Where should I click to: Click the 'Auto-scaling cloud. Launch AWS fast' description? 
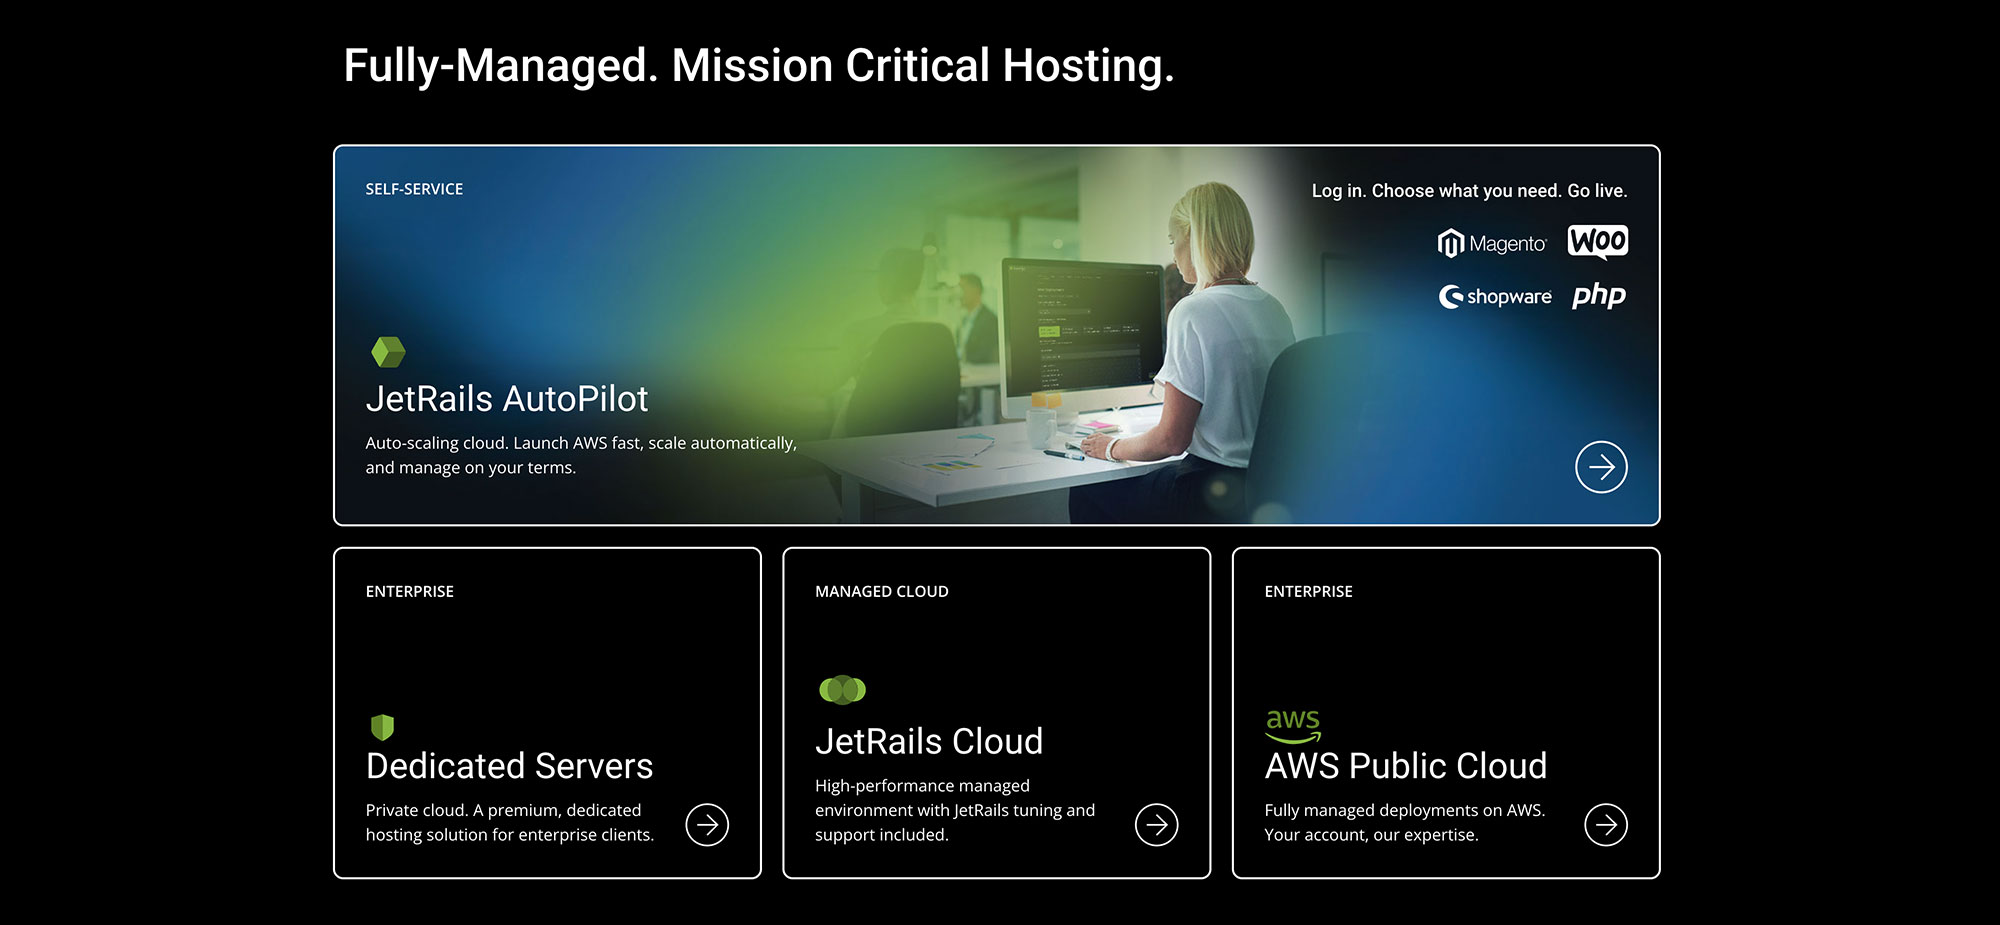pyautogui.click(x=581, y=455)
